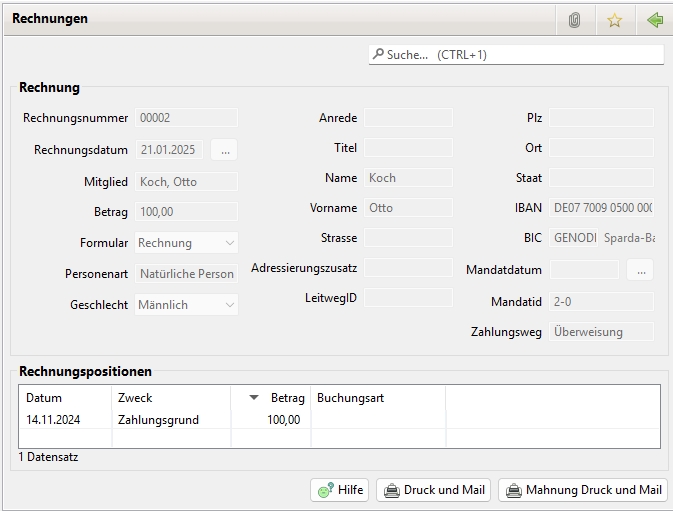
Task: Open the Mandatdatum date picker button
Action: pyautogui.click(x=640, y=270)
